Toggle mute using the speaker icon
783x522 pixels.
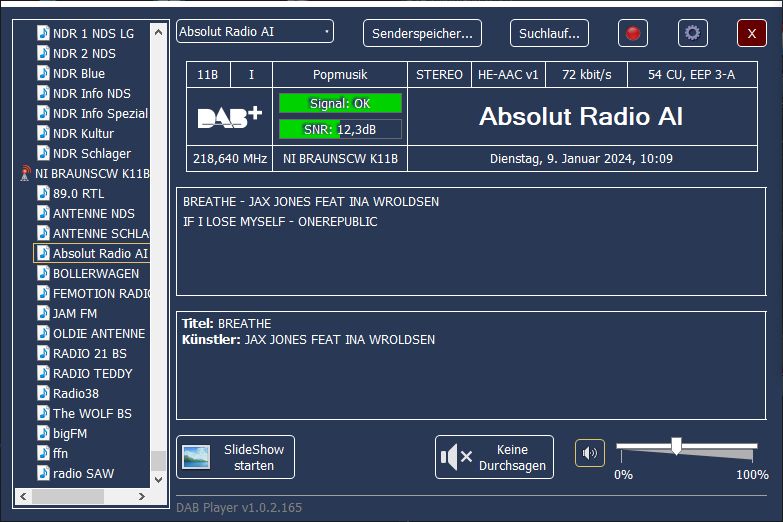coord(590,453)
